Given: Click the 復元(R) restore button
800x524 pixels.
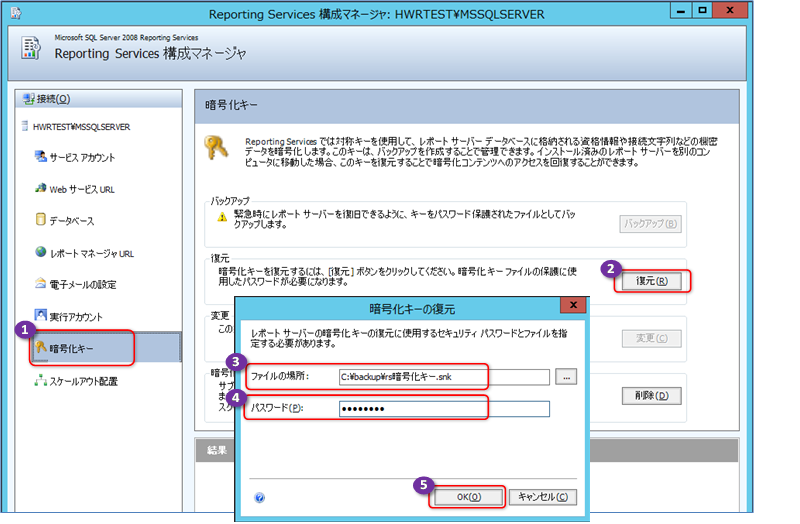Looking at the screenshot, I should (x=652, y=281).
